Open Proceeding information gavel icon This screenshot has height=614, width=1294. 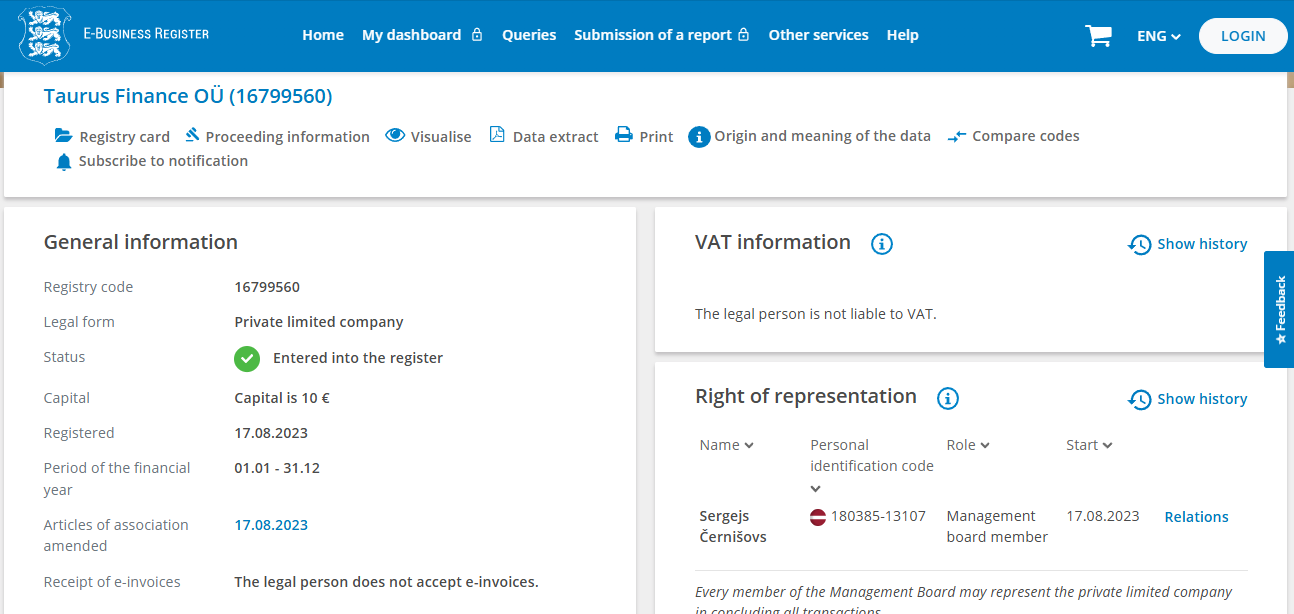tap(192, 135)
